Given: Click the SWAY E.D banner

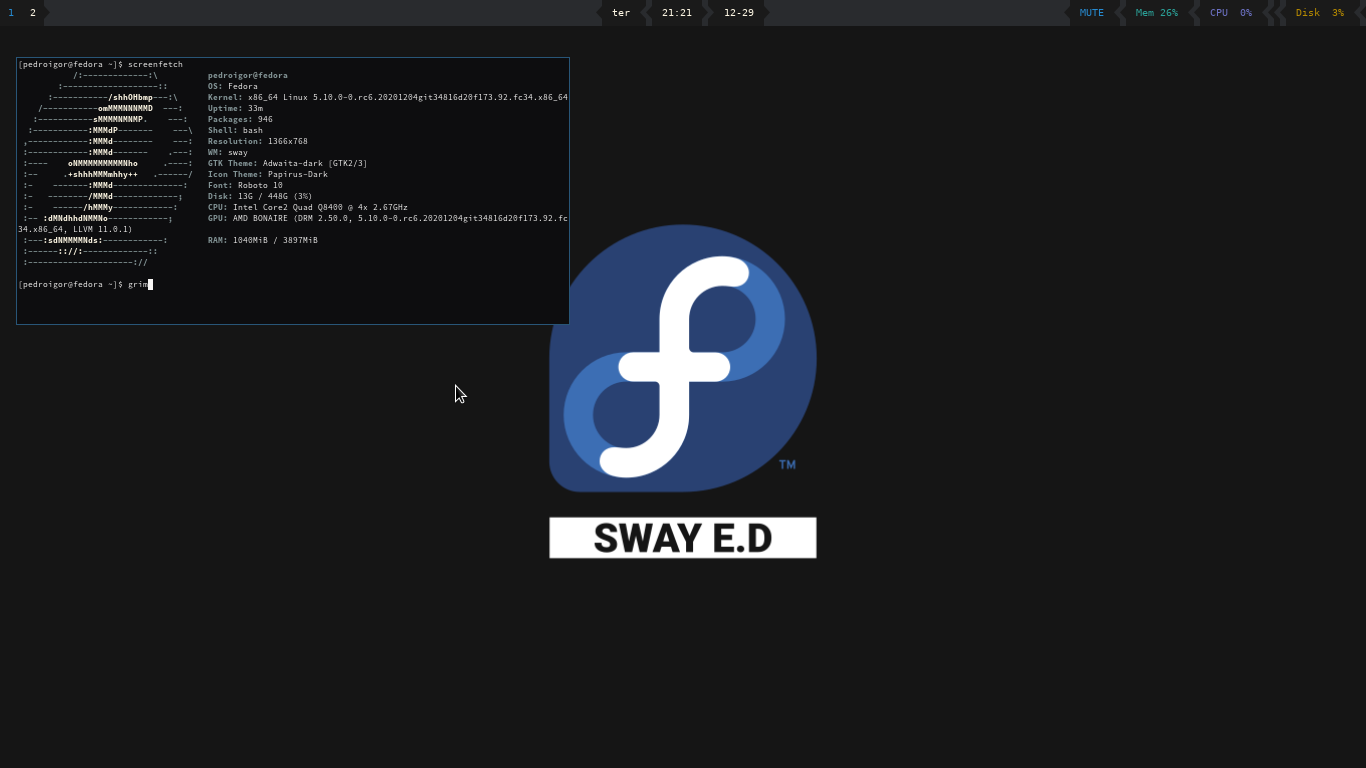Looking at the screenshot, I should 683,538.
